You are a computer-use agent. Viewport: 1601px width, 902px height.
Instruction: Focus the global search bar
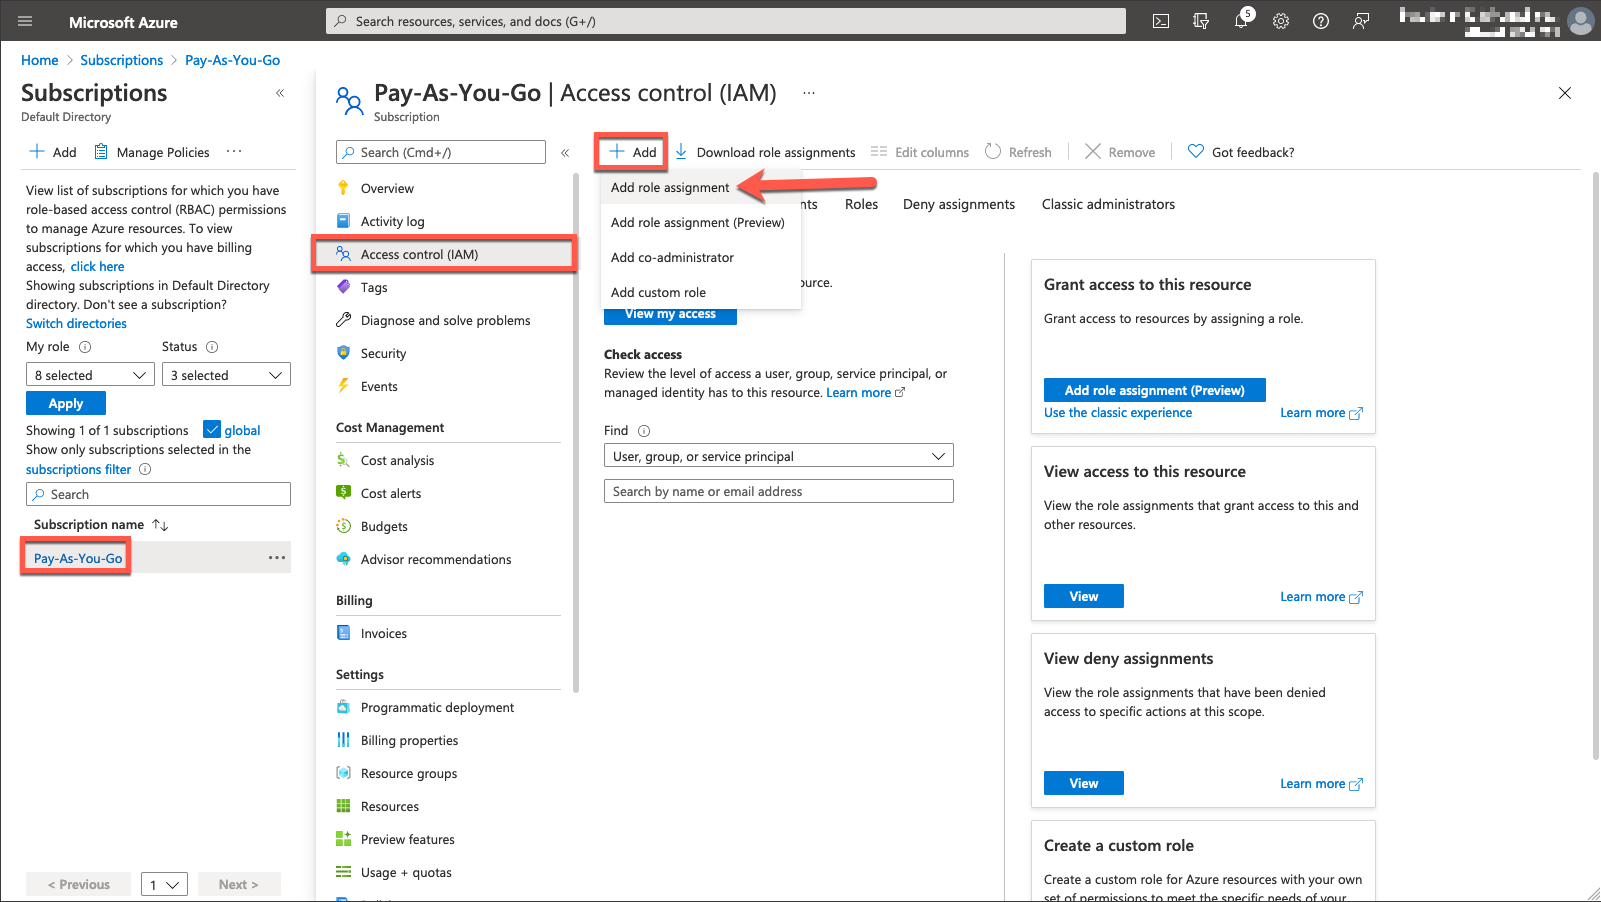click(726, 21)
